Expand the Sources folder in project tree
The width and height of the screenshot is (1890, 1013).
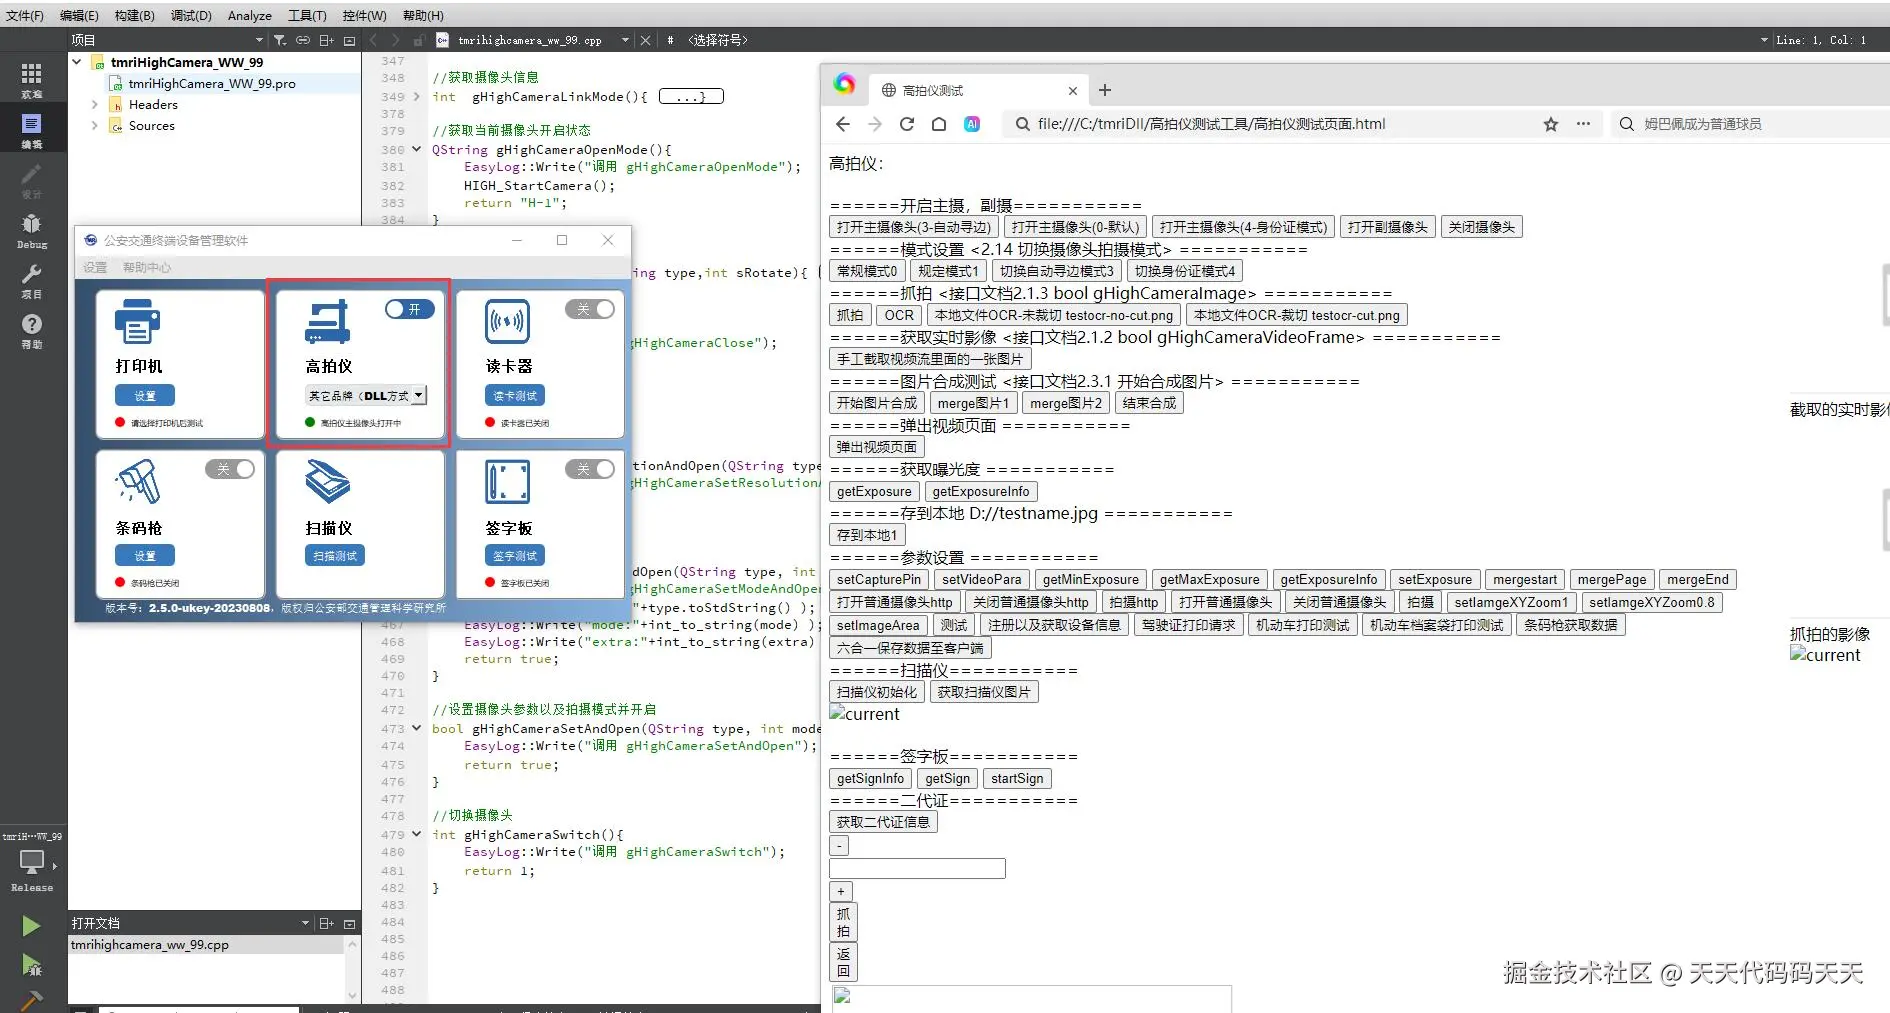pyautogui.click(x=95, y=126)
